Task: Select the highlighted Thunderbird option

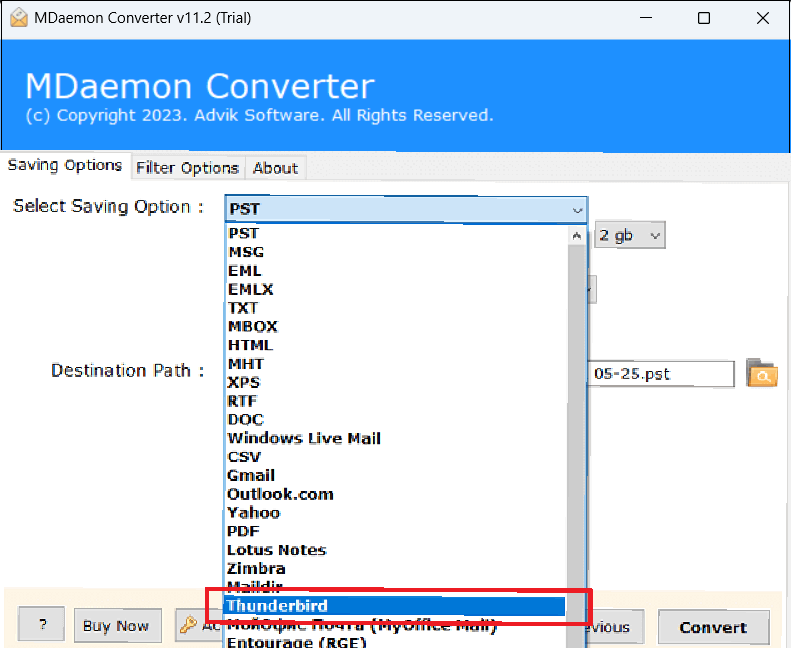Action: [x=396, y=606]
